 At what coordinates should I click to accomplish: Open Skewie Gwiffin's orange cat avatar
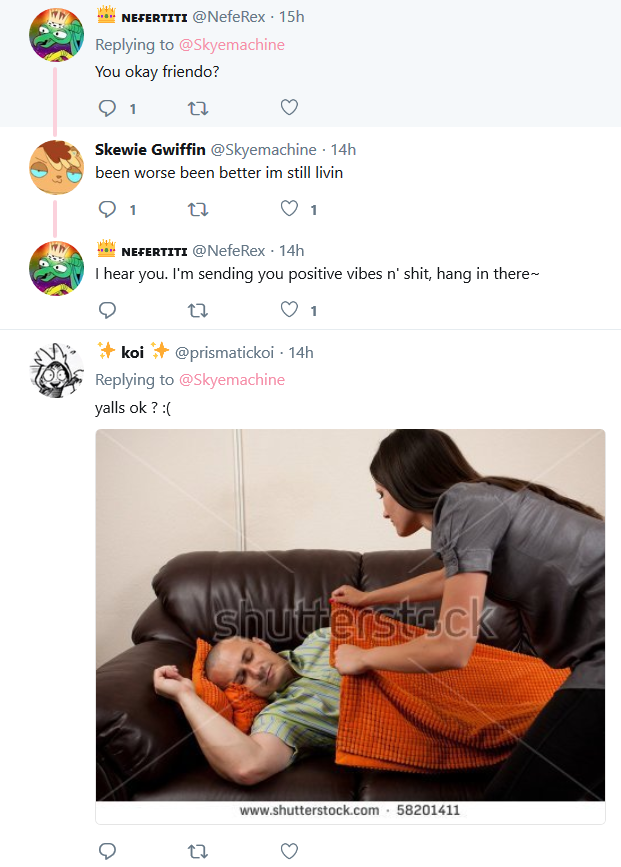point(56,167)
